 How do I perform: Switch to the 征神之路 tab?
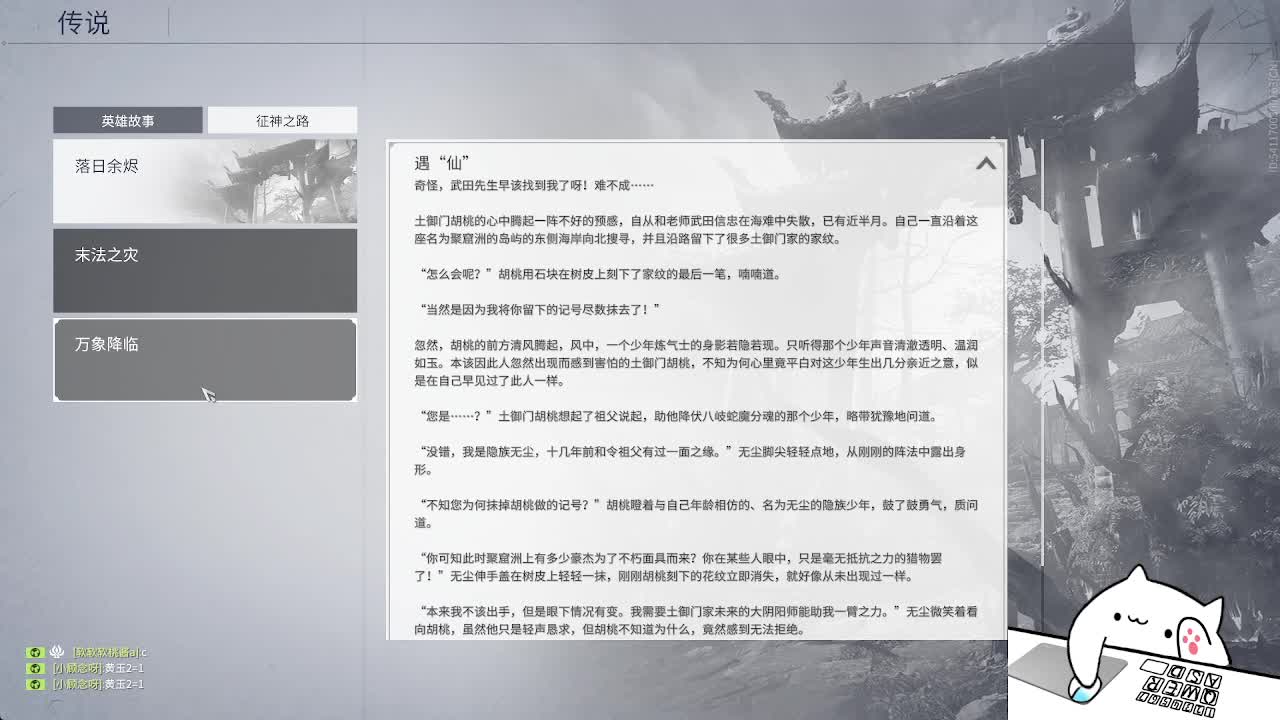pyautogui.click(x=281, y=119)
